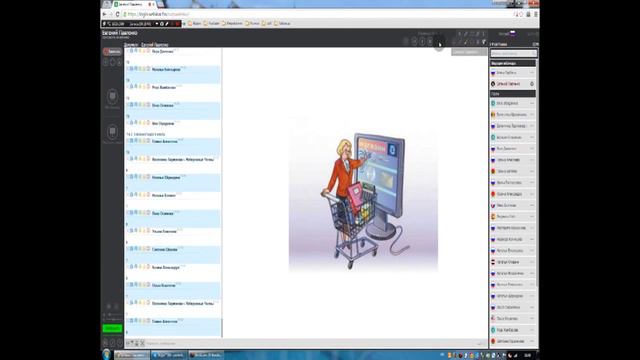Screen dimensions: 640x360
Task: Click the red record button in the left sidebar
Action: click(x=112, y=52)
